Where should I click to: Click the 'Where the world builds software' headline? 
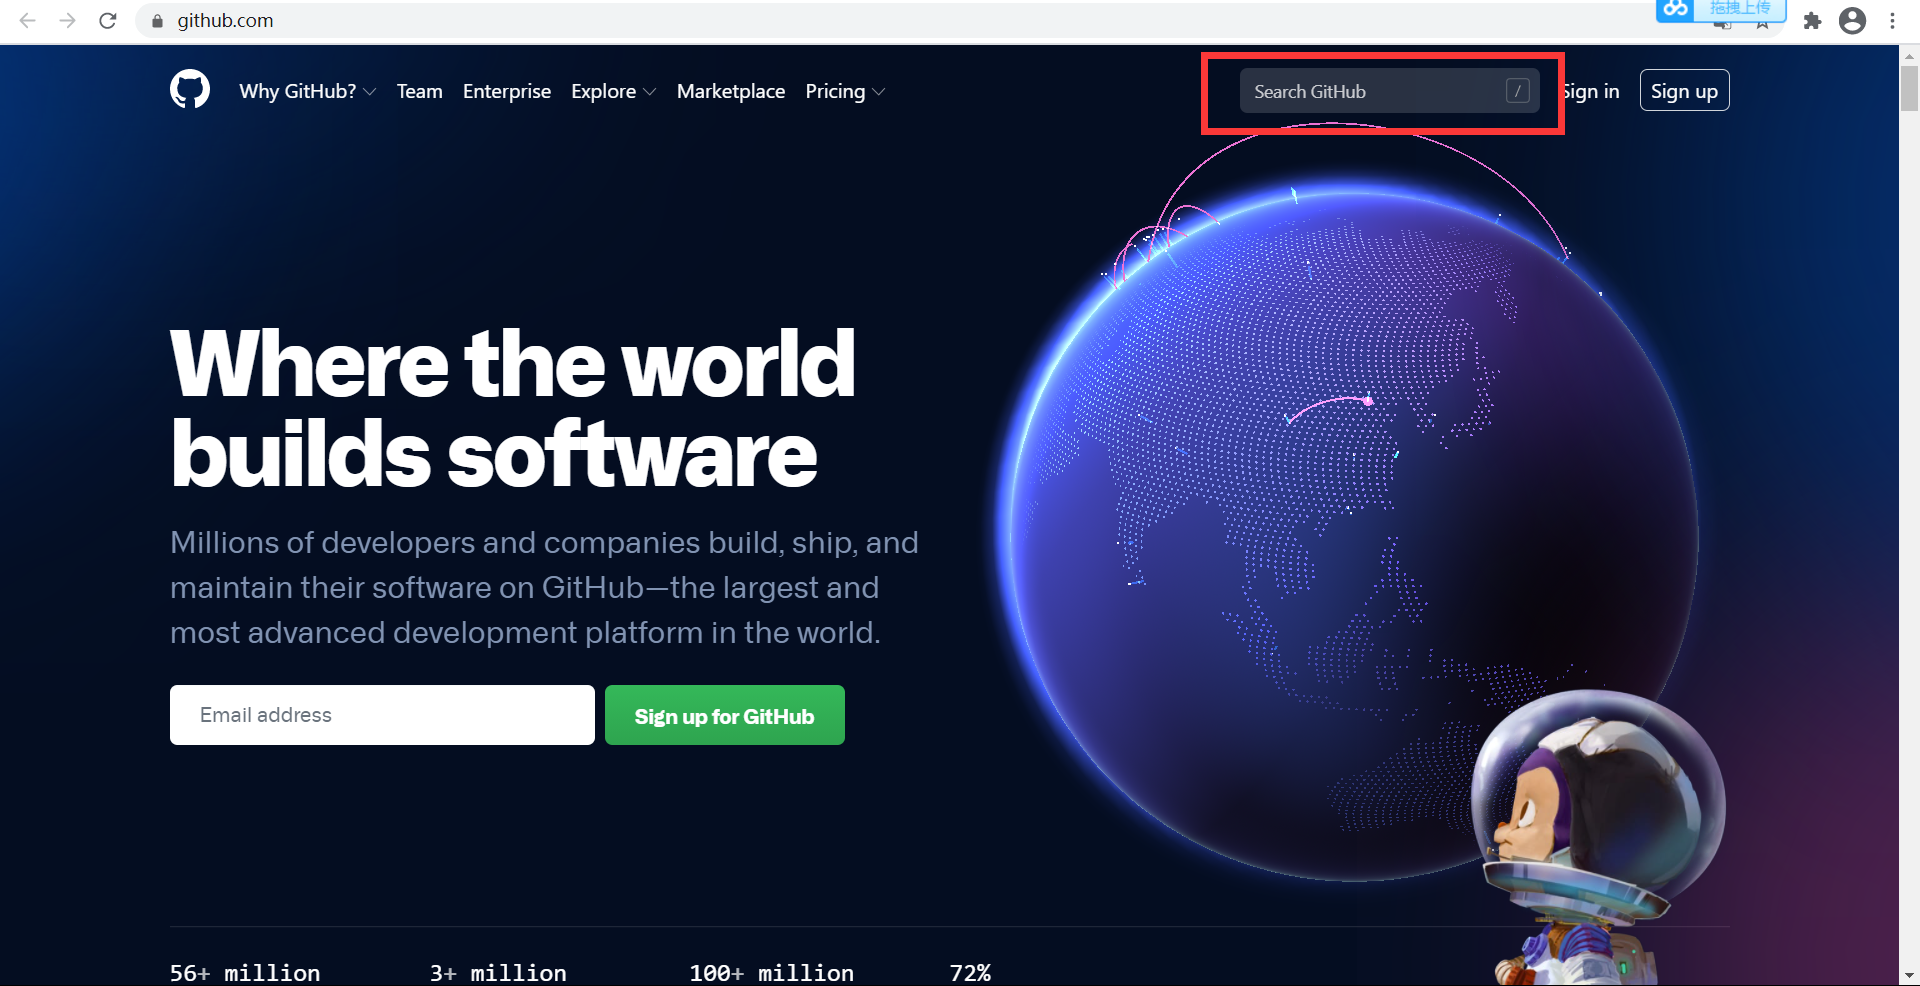click(513, 409)
